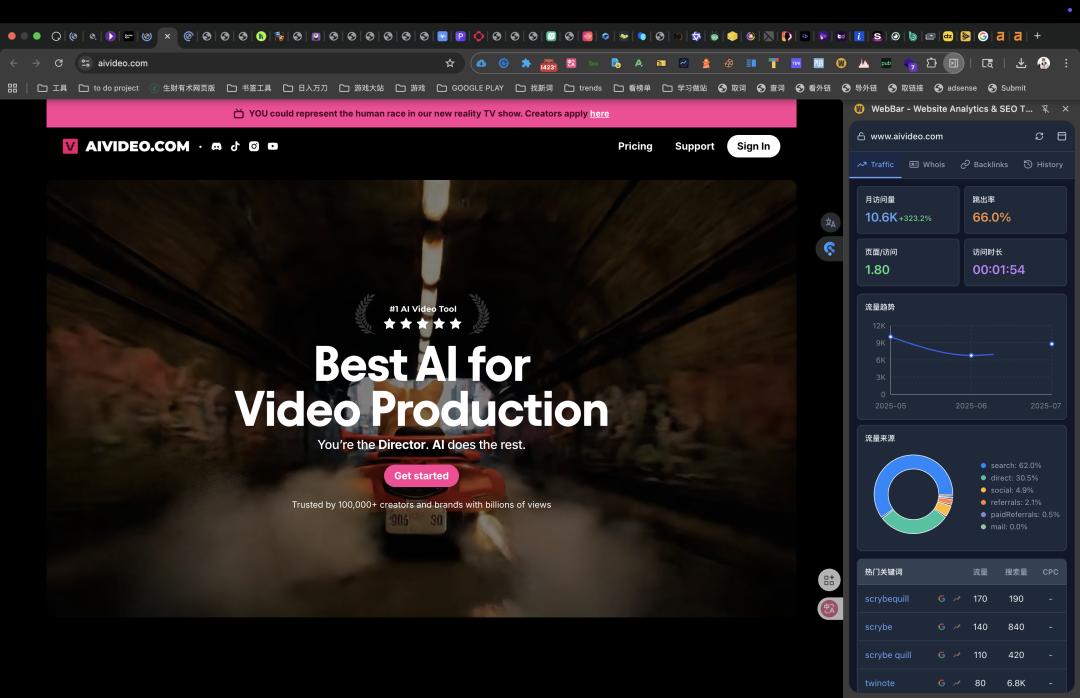
Task: Click WebBar window layout icon beside refresh
Action: click(1061, 136)
